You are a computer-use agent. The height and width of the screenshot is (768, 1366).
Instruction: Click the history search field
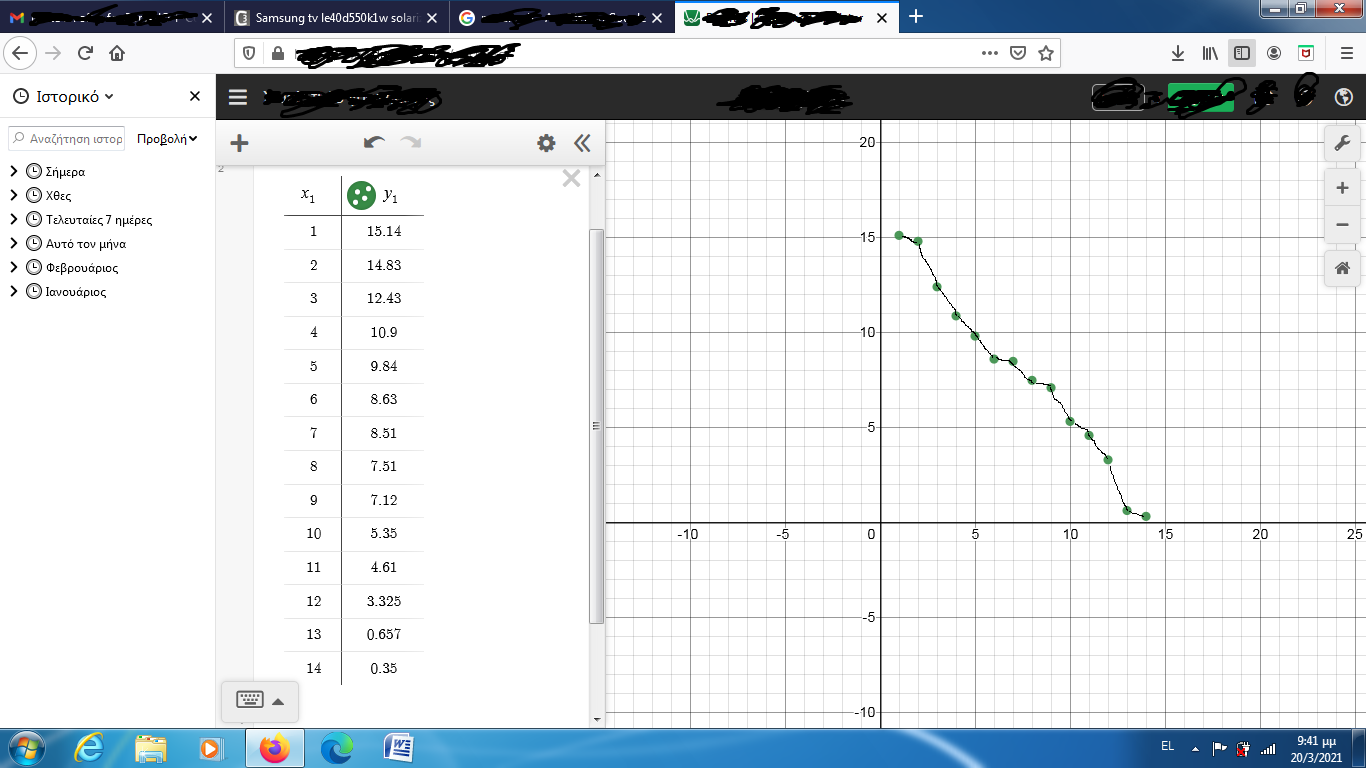(67, 139)
